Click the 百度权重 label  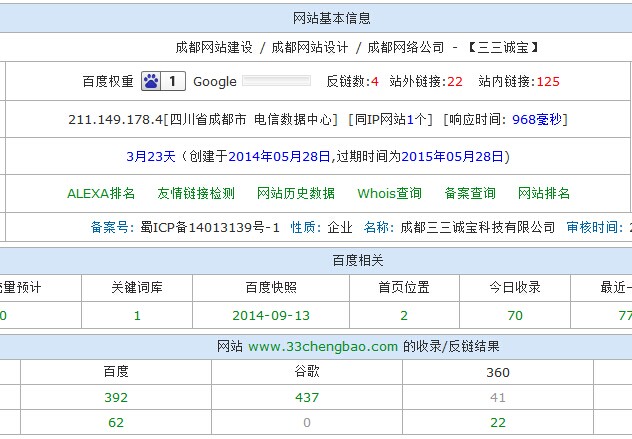pos(108,82)
